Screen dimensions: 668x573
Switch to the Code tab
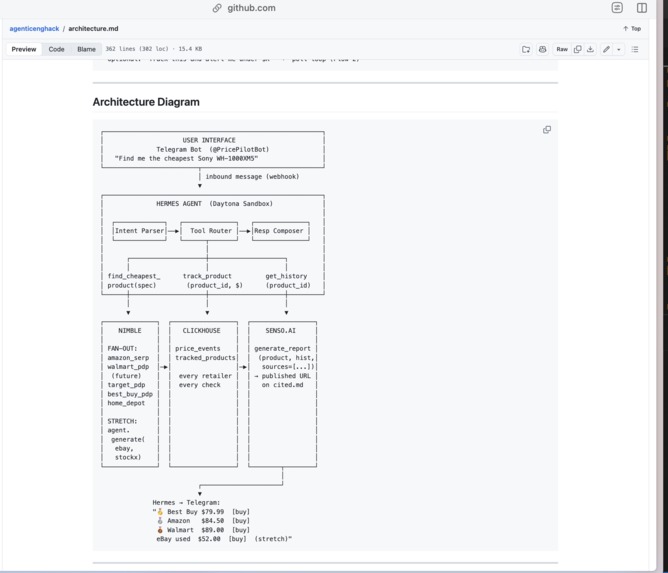tap(56, 49)
